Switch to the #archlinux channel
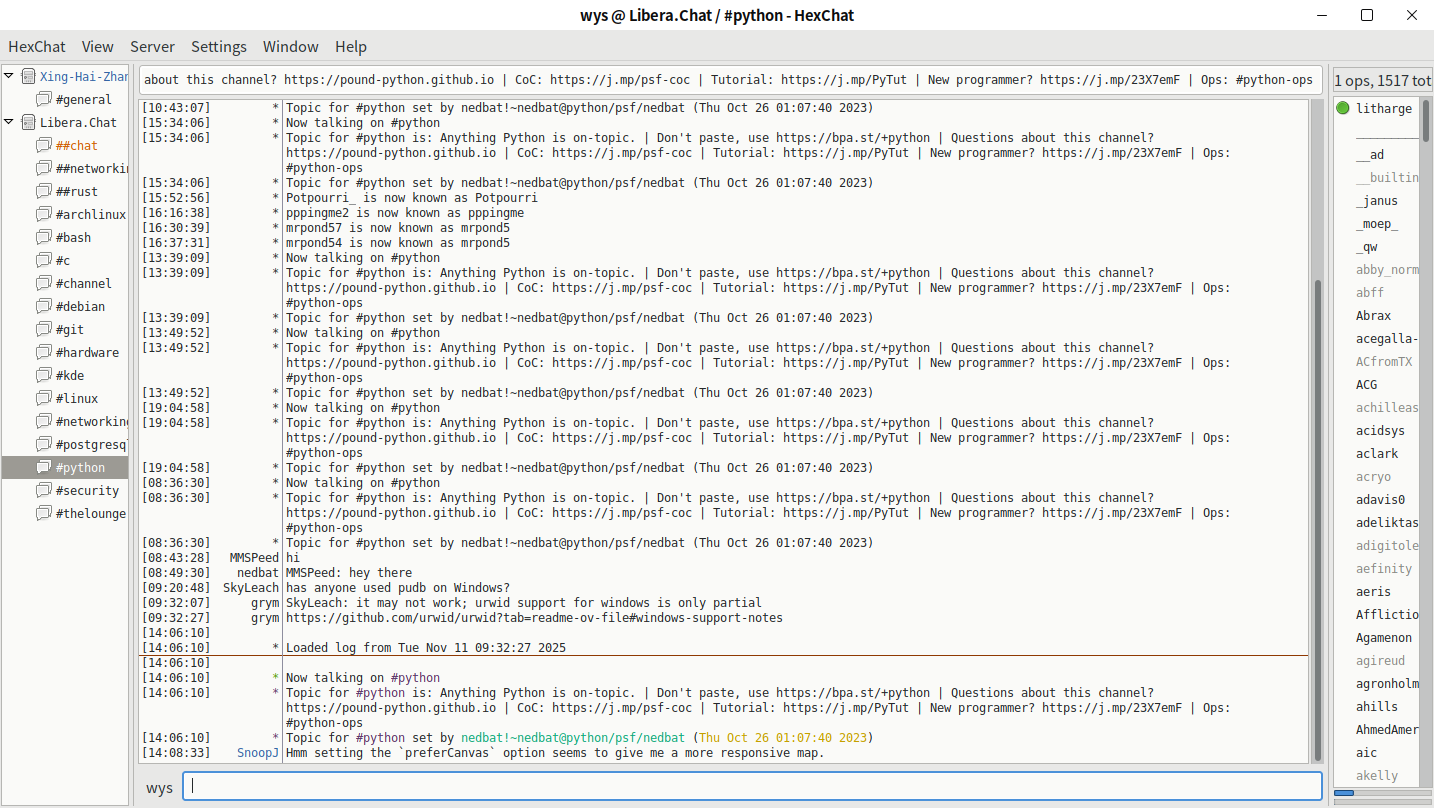The height and width of the screenshot is (808, 1434). pos(90,214)
